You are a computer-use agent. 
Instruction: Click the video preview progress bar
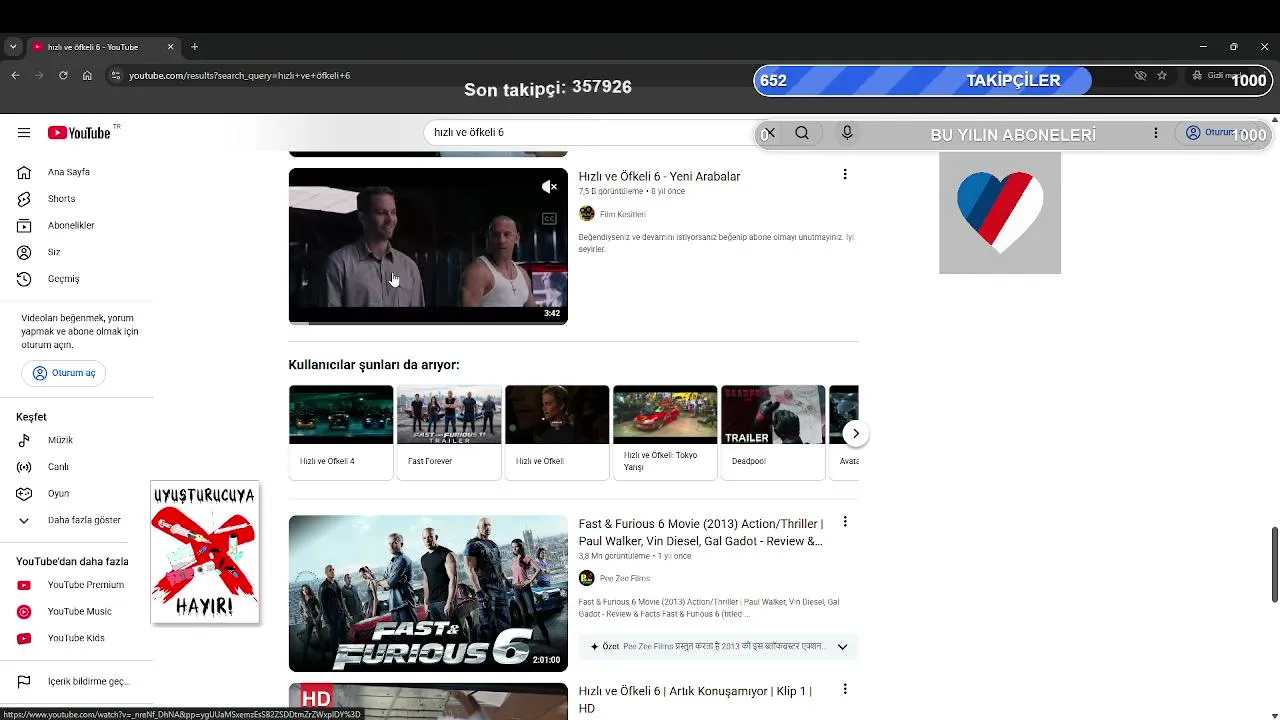[428, 323]
